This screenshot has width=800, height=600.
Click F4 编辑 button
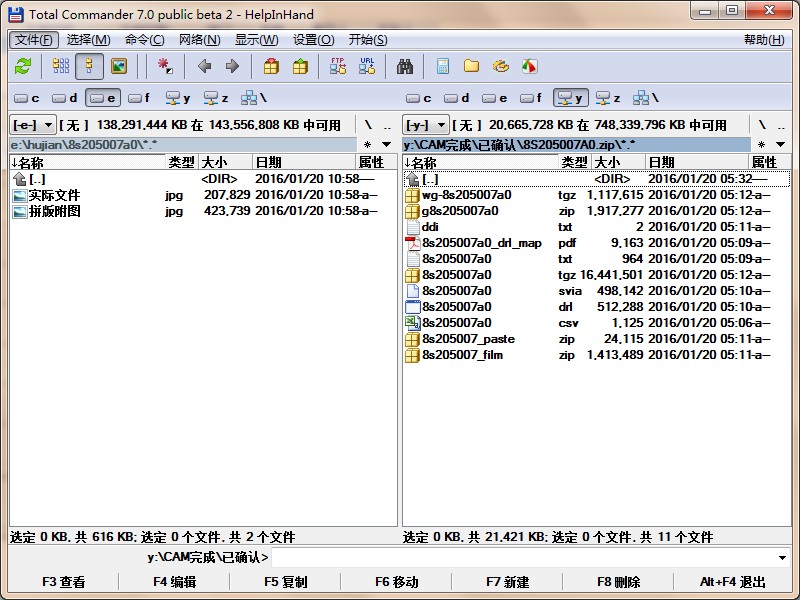tap(174, 582)
